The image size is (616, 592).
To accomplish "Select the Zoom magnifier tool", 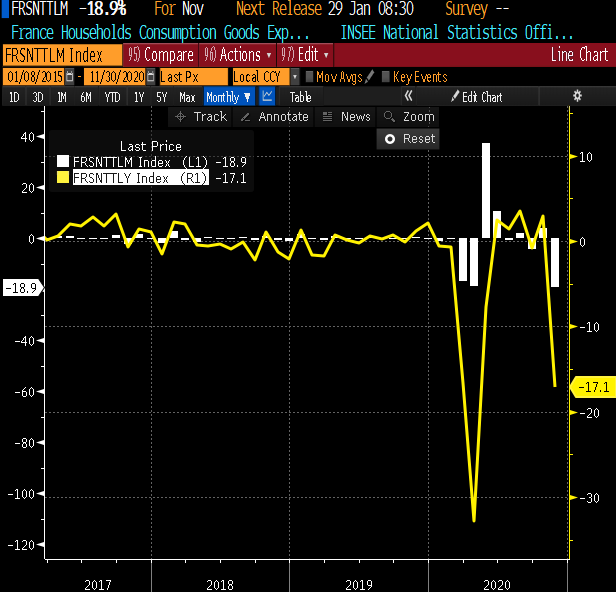I will pyautogui.click(x=410, y=117).
